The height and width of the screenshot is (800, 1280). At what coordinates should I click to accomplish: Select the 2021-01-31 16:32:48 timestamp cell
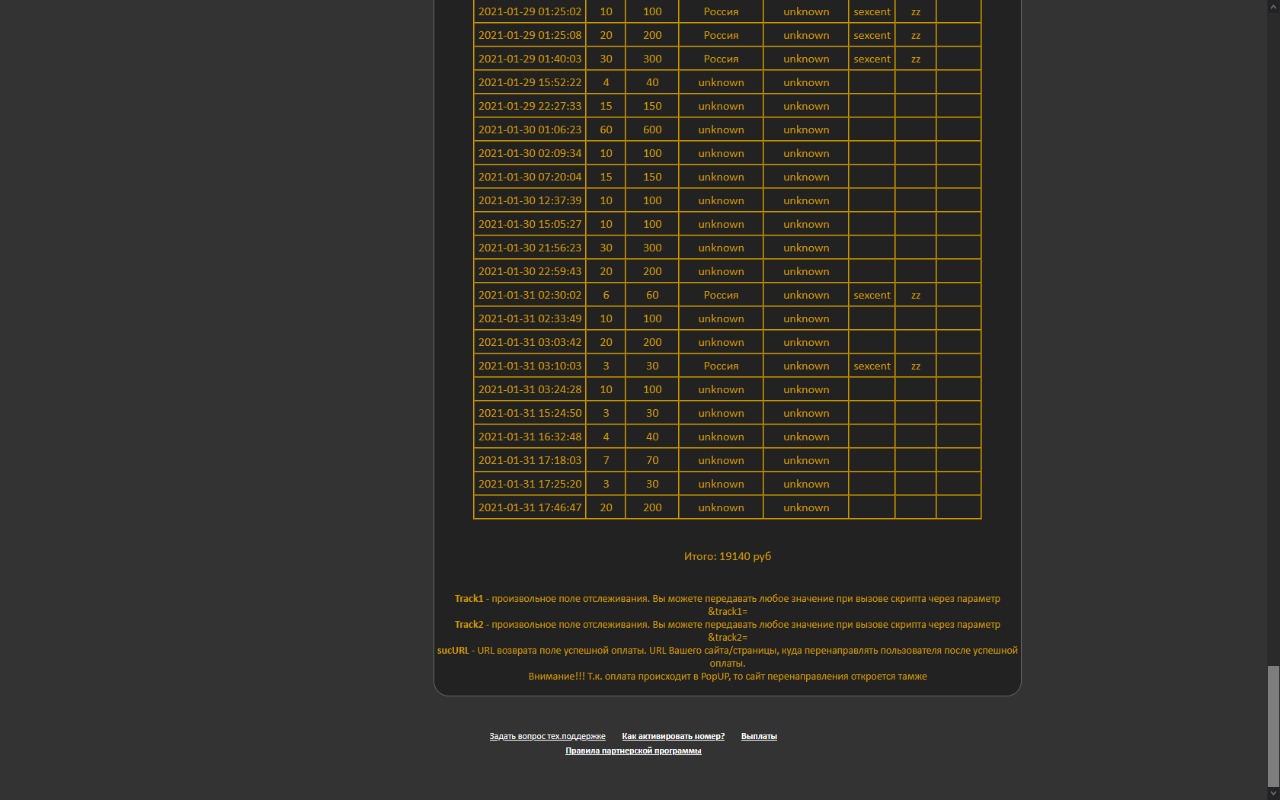pyautogui.click(x=529, y=437)
